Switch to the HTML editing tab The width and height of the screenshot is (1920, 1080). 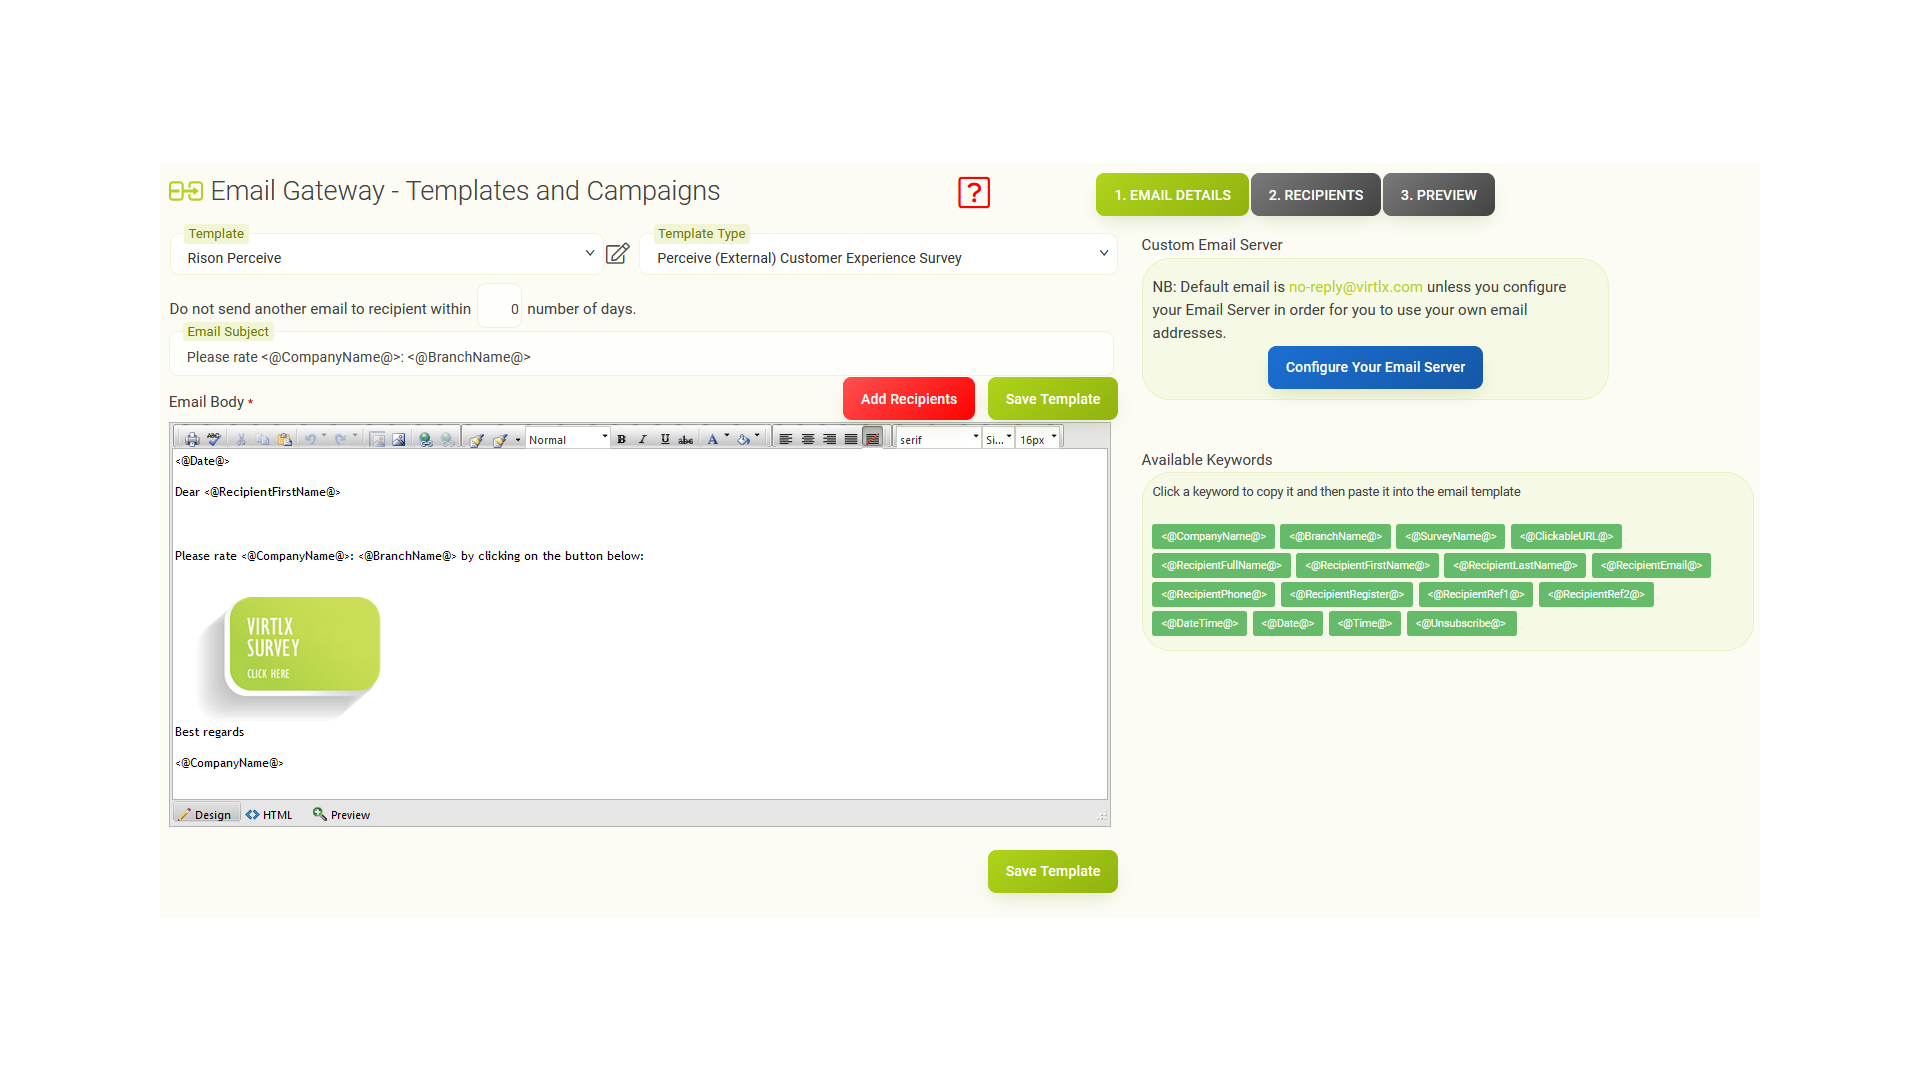(x=273, y=814)
